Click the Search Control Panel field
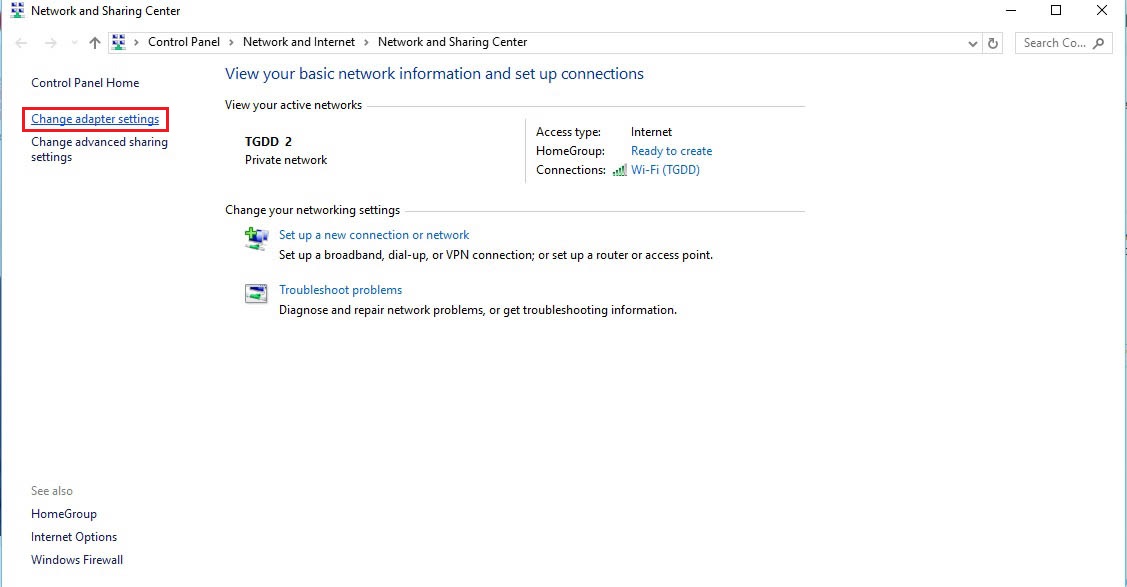Screen dimensions: 1127x587 (1055, 43)
